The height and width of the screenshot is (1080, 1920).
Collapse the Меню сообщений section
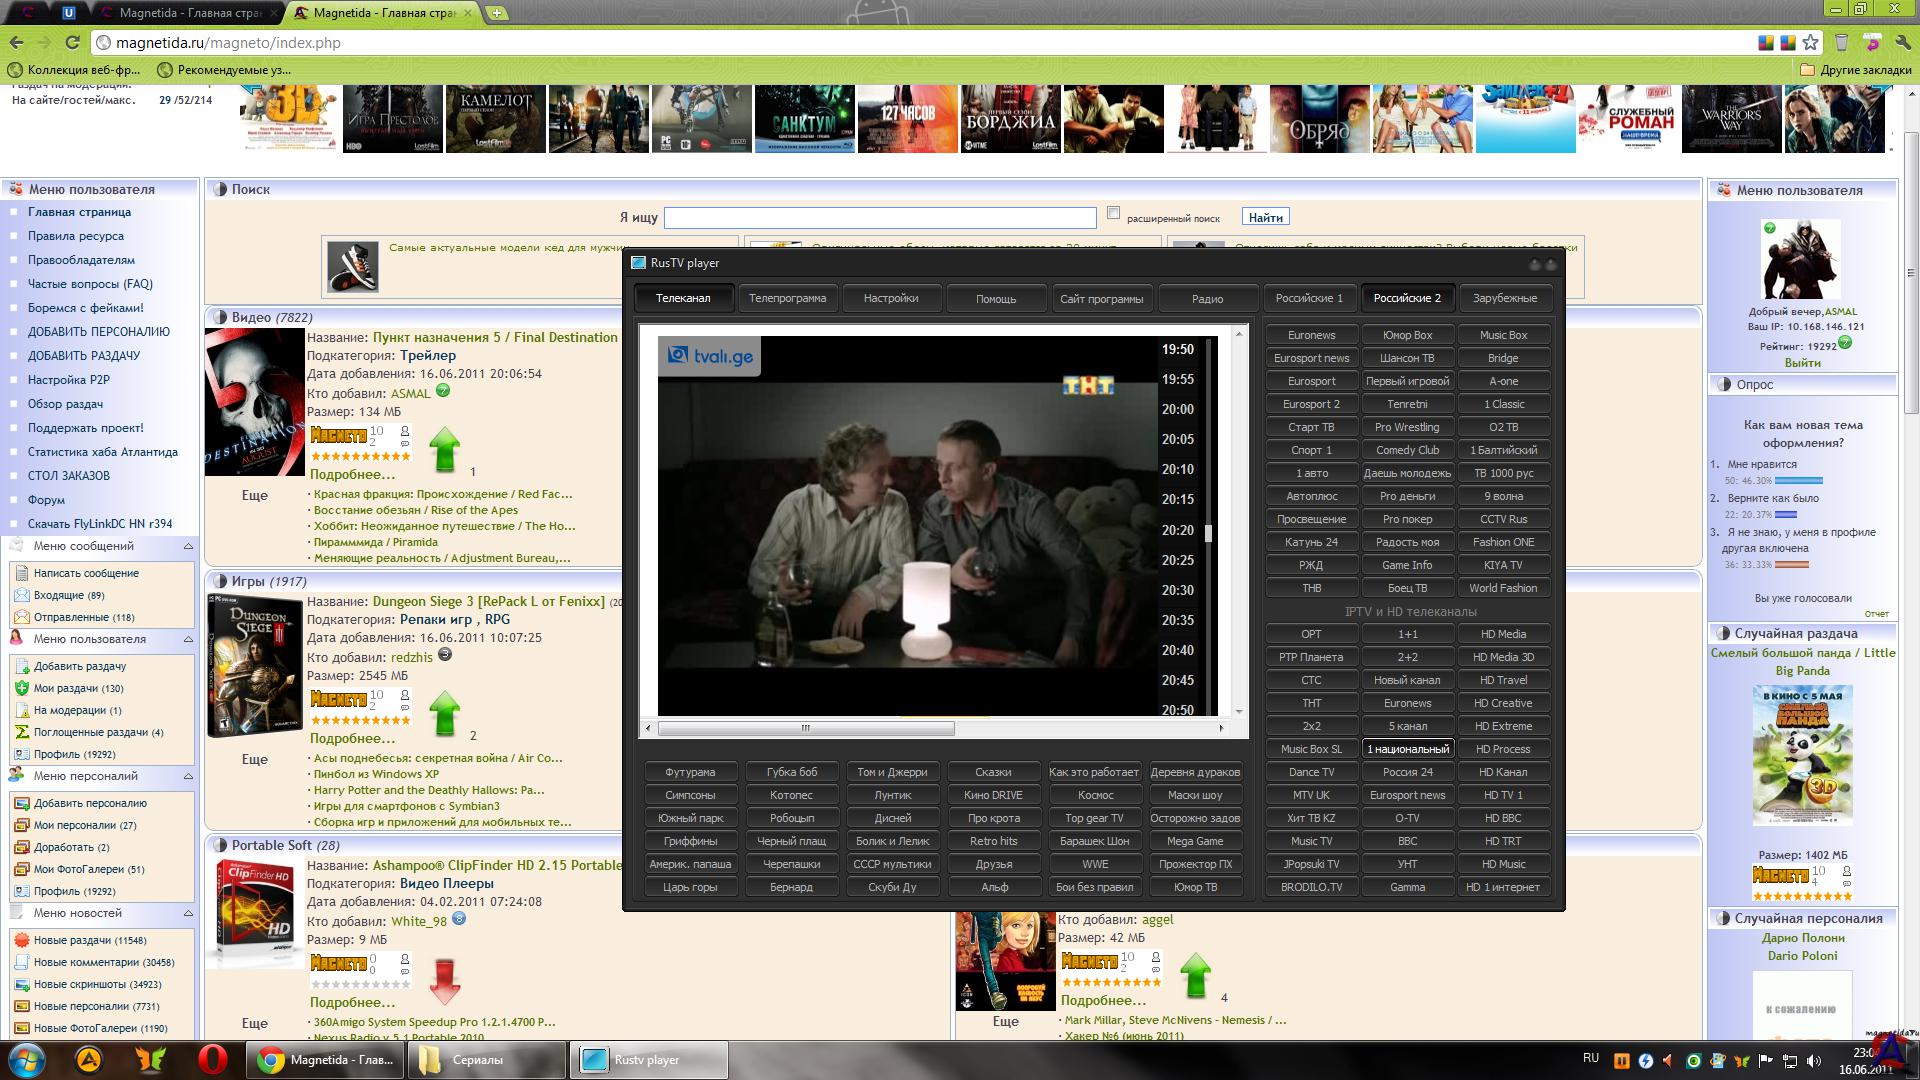(188, 546)
